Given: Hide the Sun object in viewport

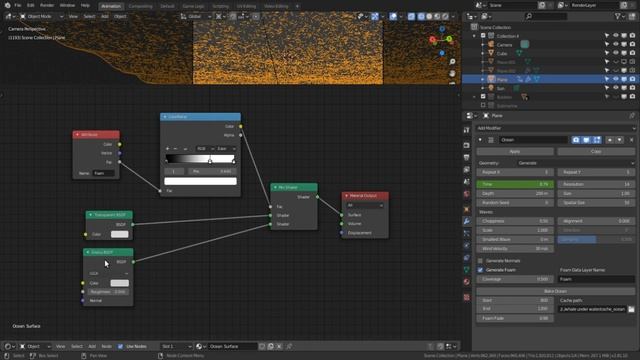Looking at the screenshot, I should point(616,88).
